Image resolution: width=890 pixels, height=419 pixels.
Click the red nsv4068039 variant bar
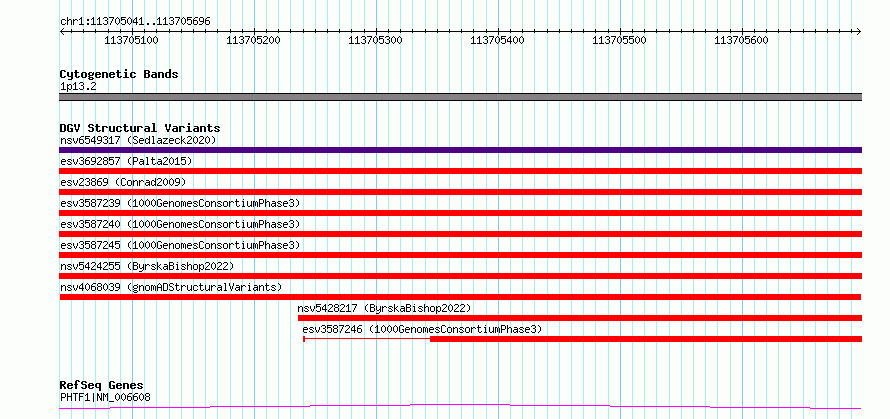[x=460, y=297]
